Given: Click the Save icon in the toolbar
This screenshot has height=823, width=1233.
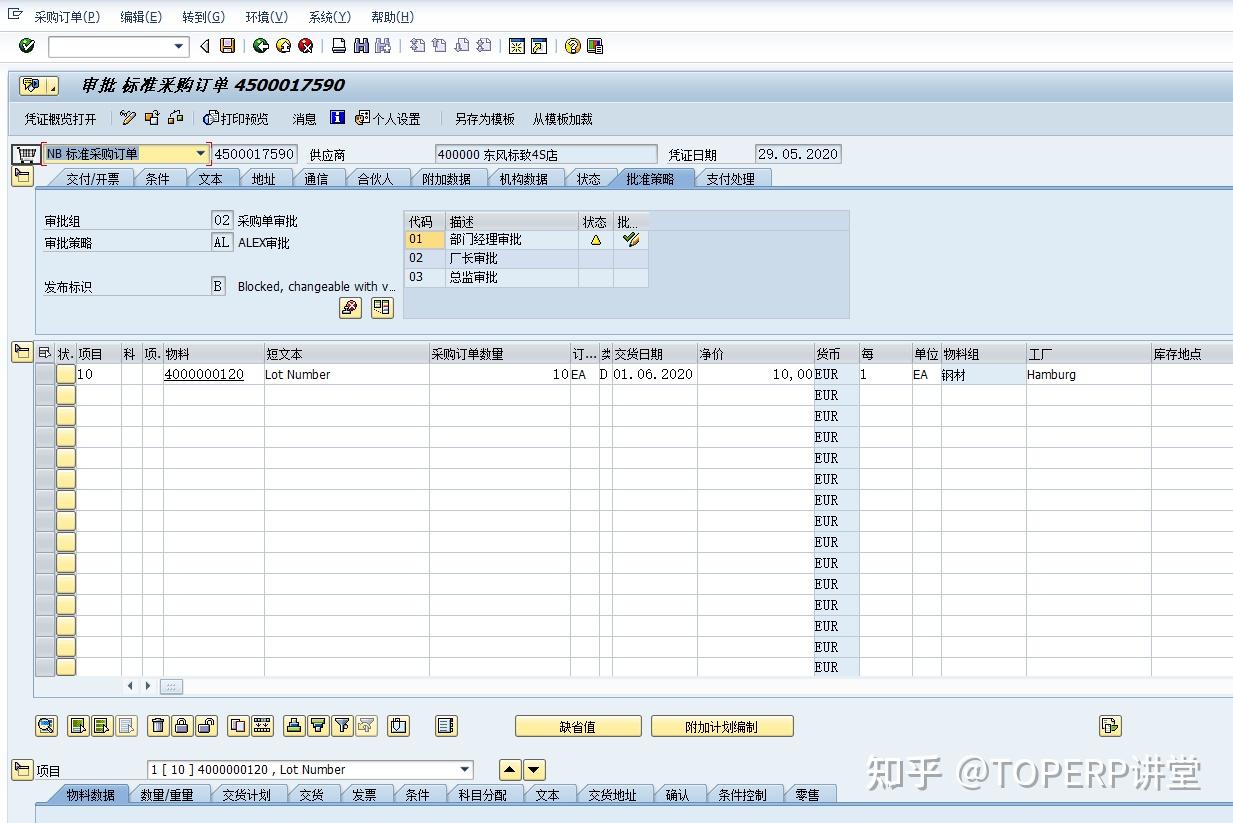Looking at the screenshot, I should click(x=227, y=46).
